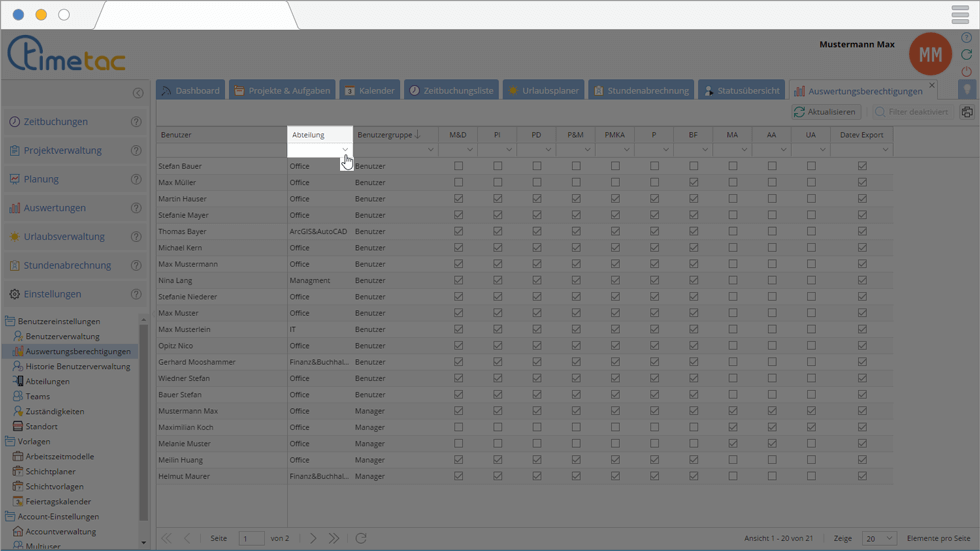Open the Auswertungen sidebar menu
The width and height of the screenshot is (980, 551).
click(55, 208)
